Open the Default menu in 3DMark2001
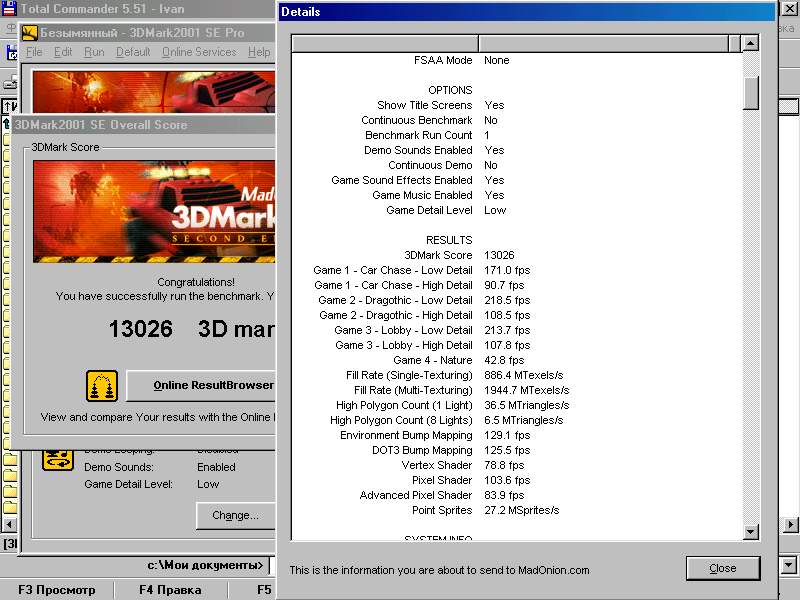 point(133,52)
